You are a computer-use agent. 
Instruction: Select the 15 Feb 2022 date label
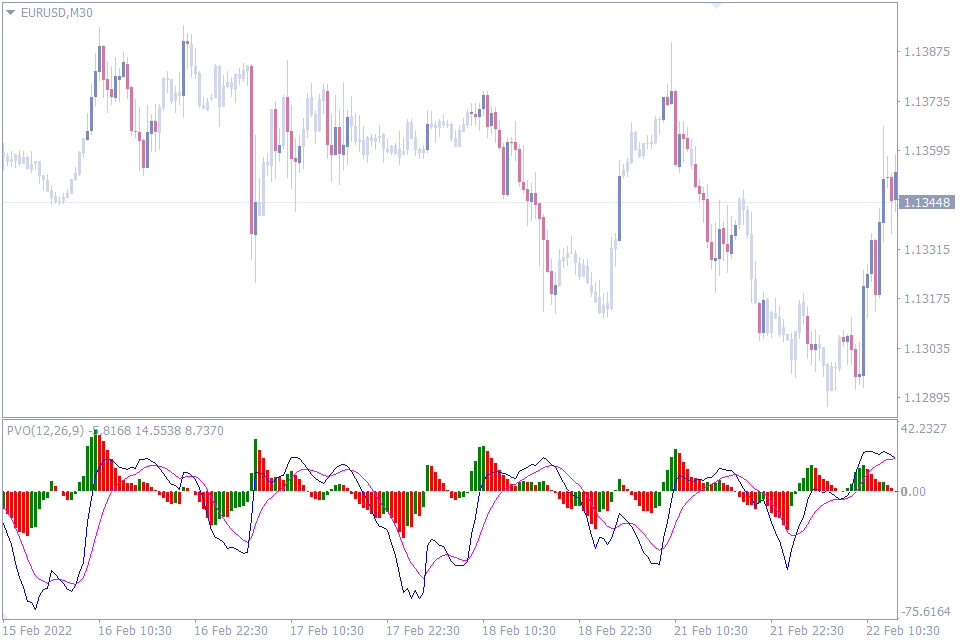coord(38,630)
